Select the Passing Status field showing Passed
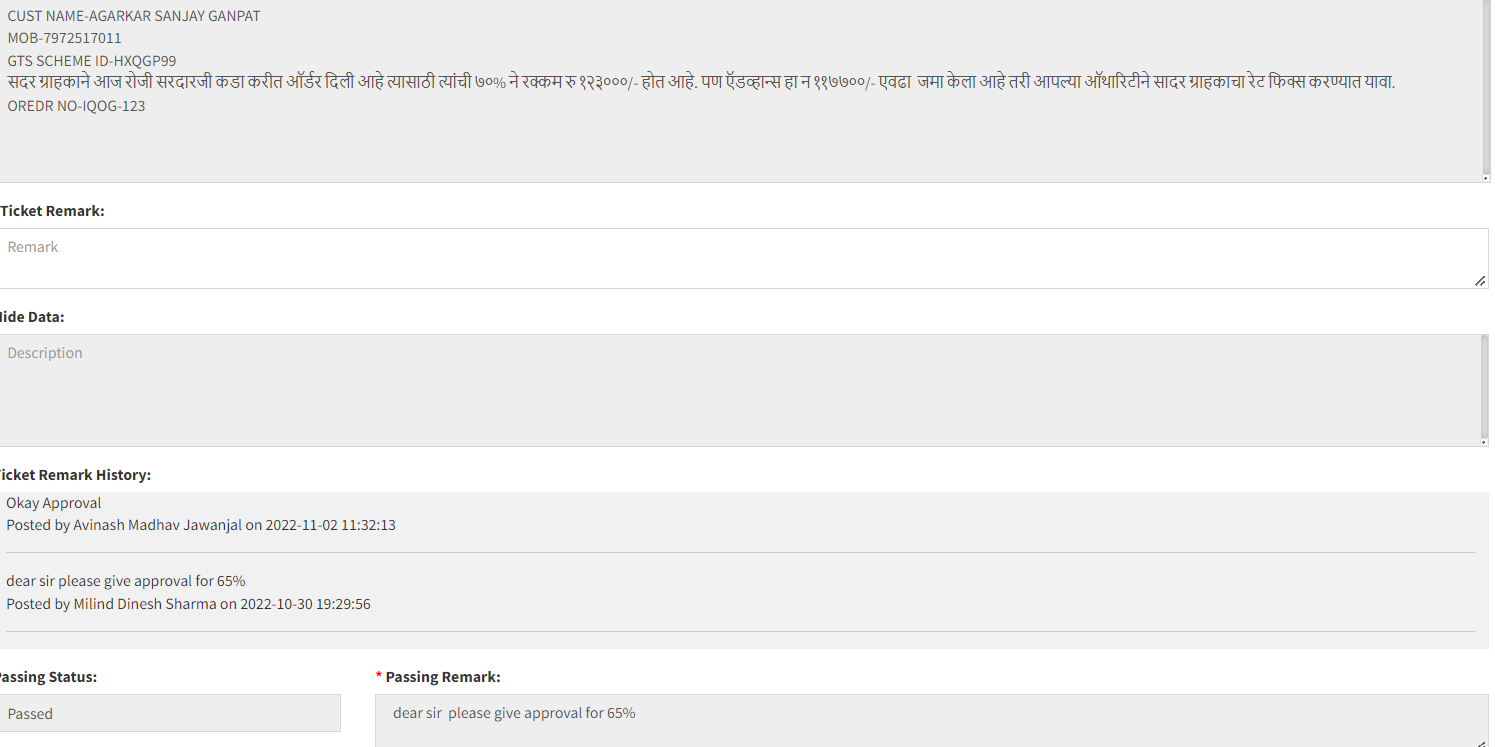 point(170,713)
